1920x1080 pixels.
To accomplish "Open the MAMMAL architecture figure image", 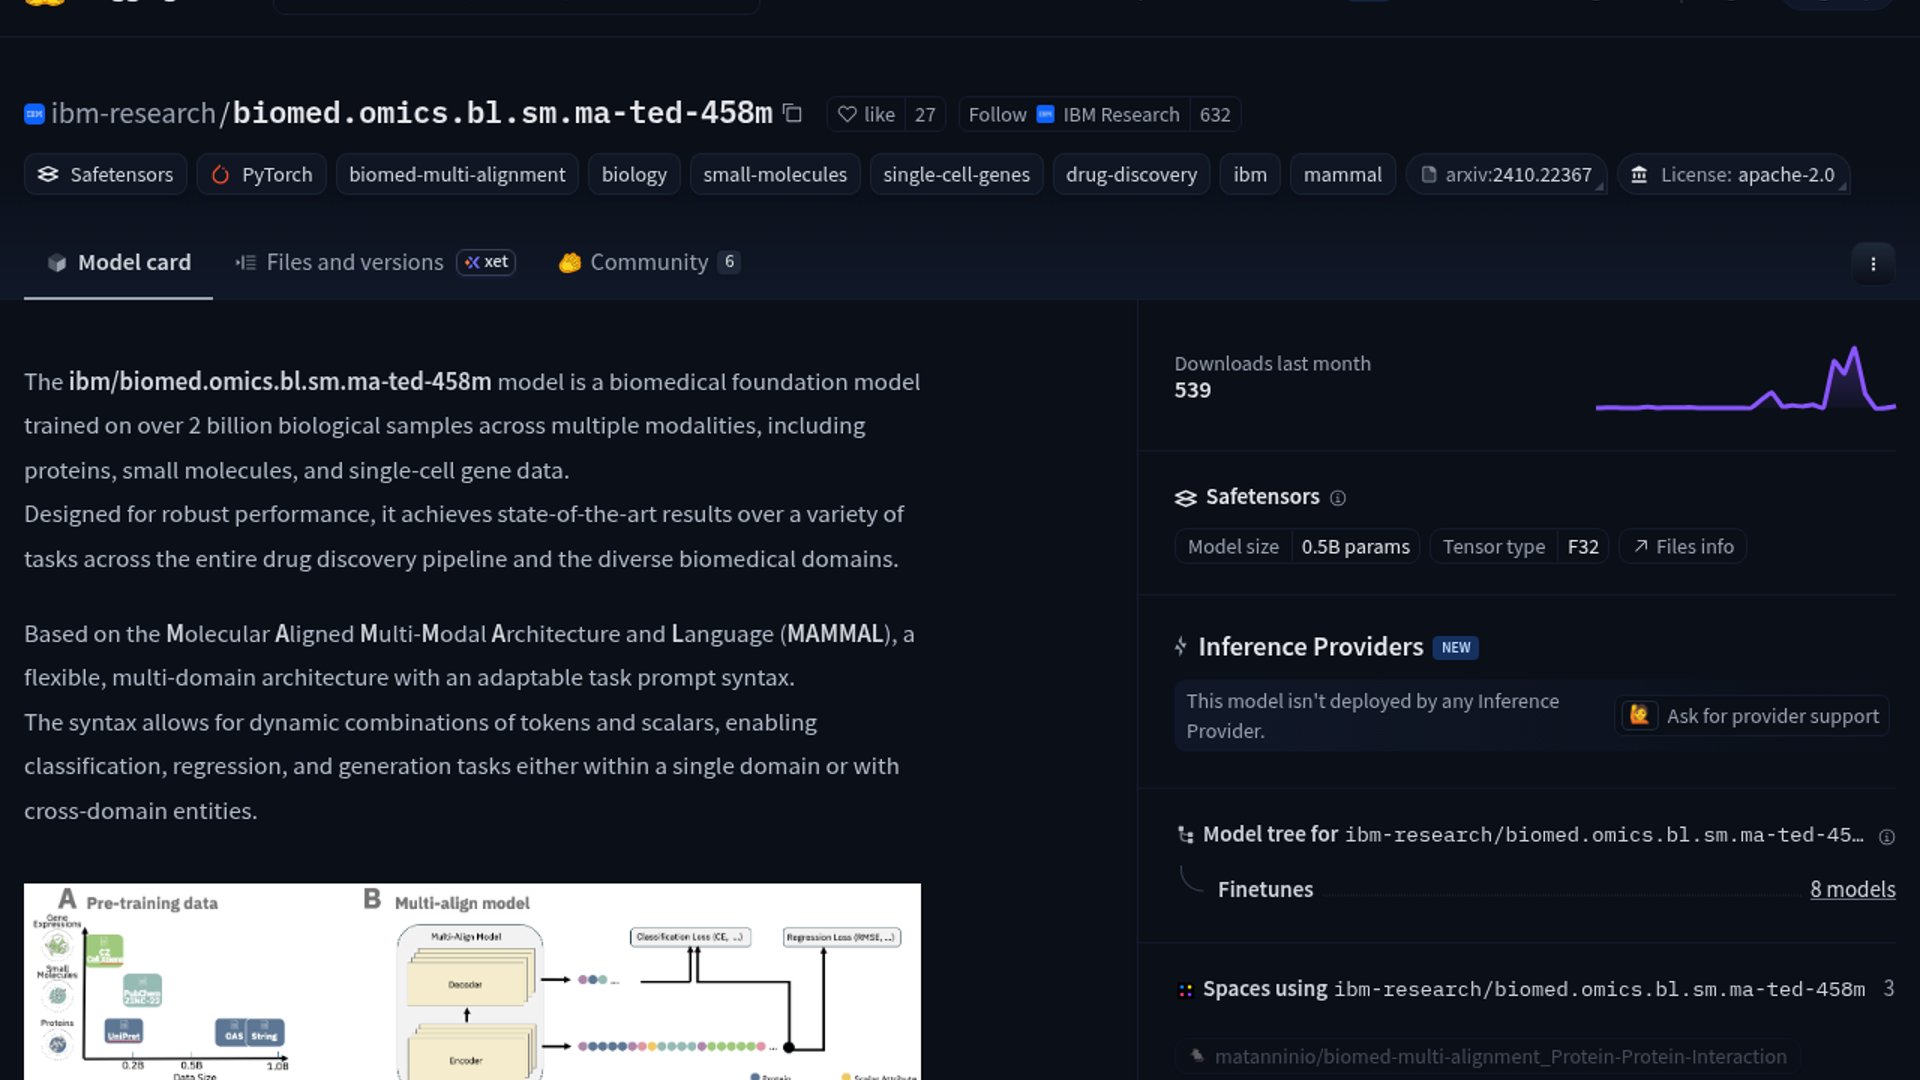I will point(472,981).
